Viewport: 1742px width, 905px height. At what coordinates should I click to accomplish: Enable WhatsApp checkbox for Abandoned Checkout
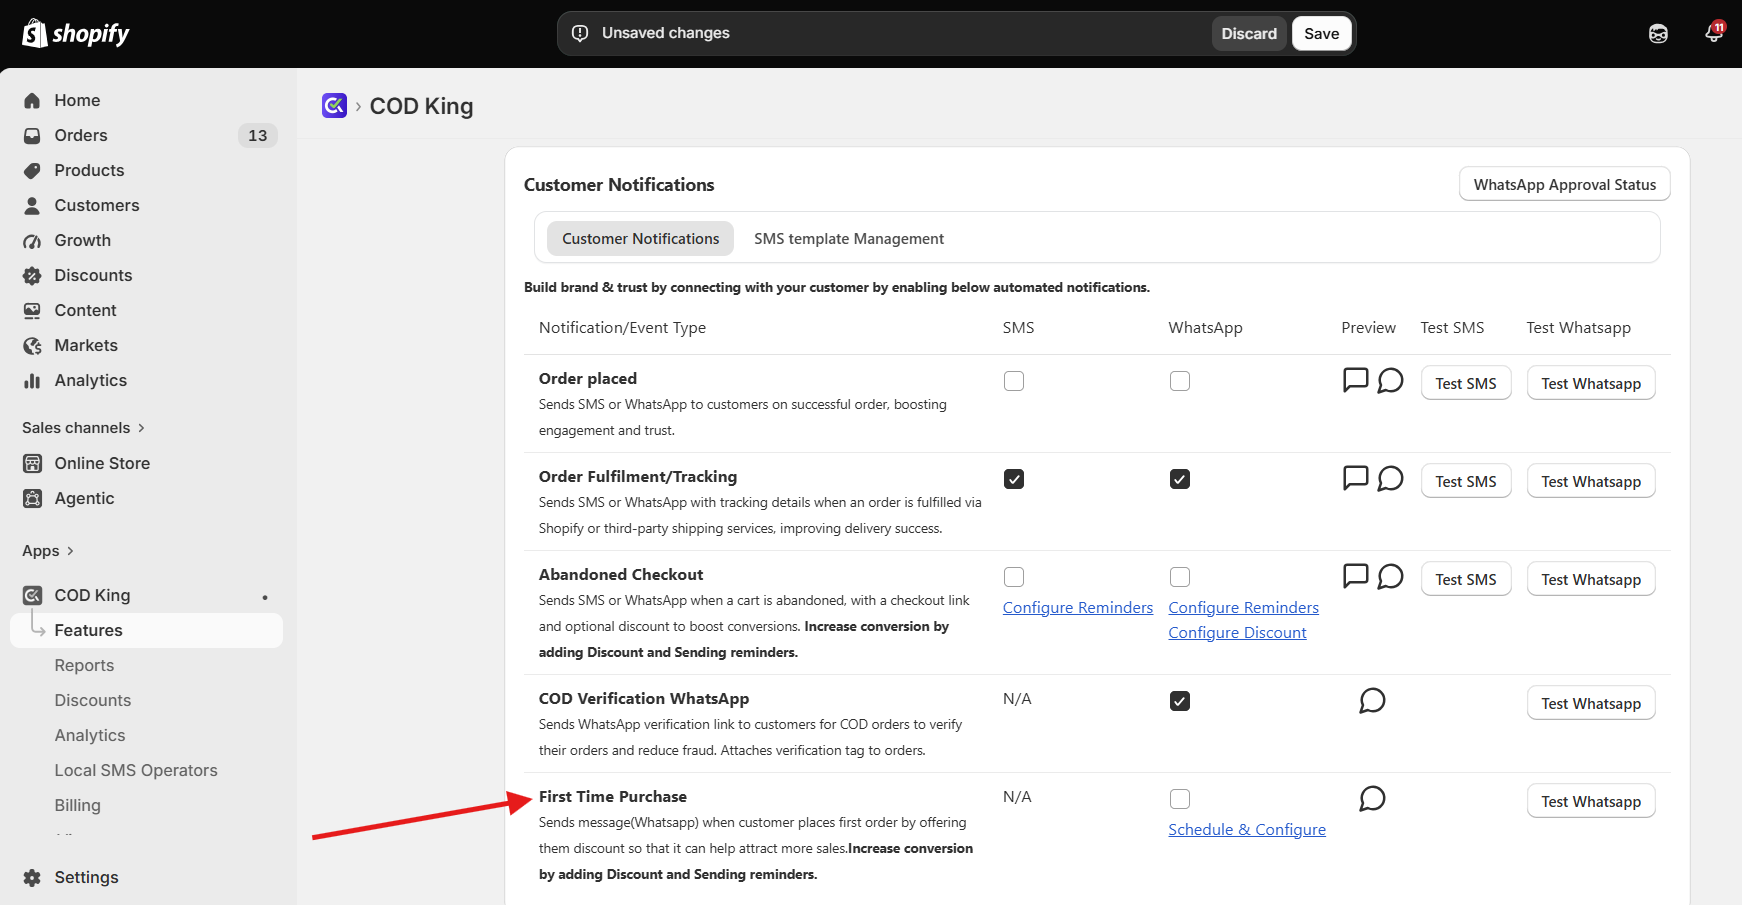tap(1180, 577)
